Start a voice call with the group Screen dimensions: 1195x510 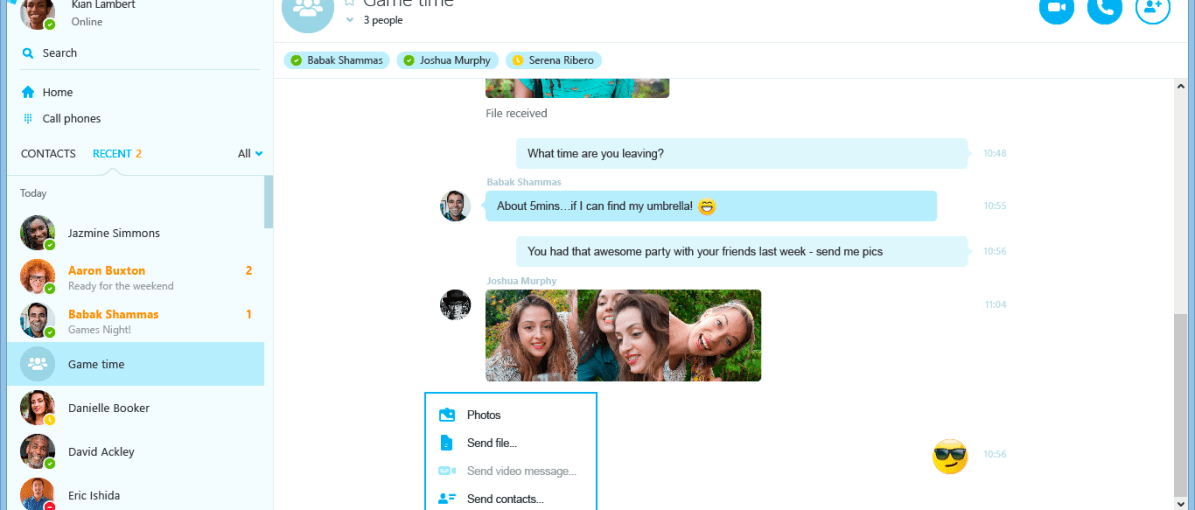coord(1104,8)
